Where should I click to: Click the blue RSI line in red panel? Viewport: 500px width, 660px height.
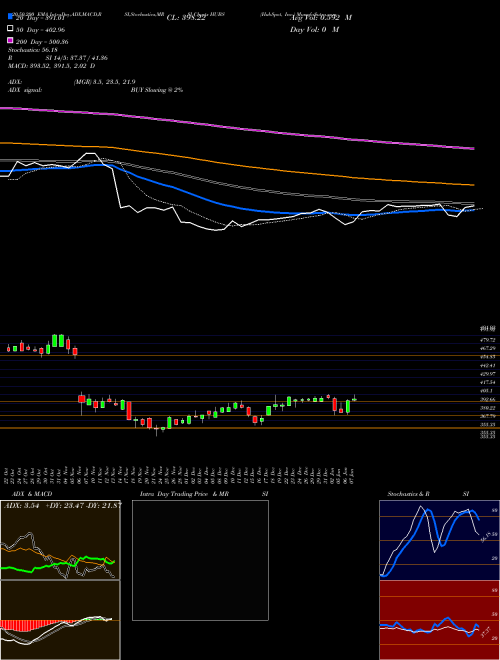429,627
